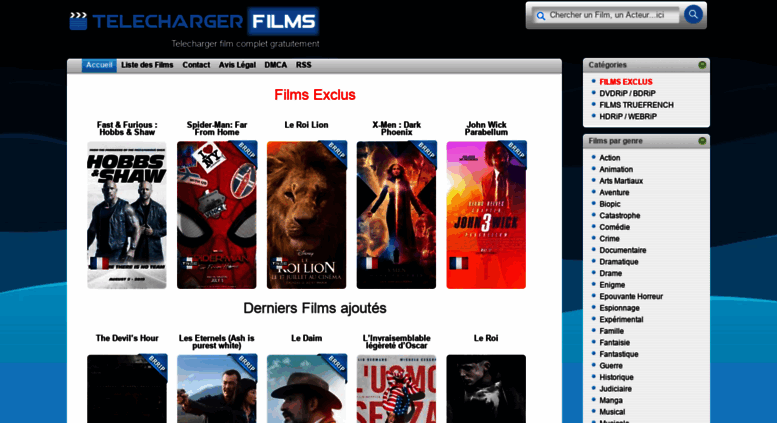
Task: Focus the film search input field
Action: click(x=606, y=15)
